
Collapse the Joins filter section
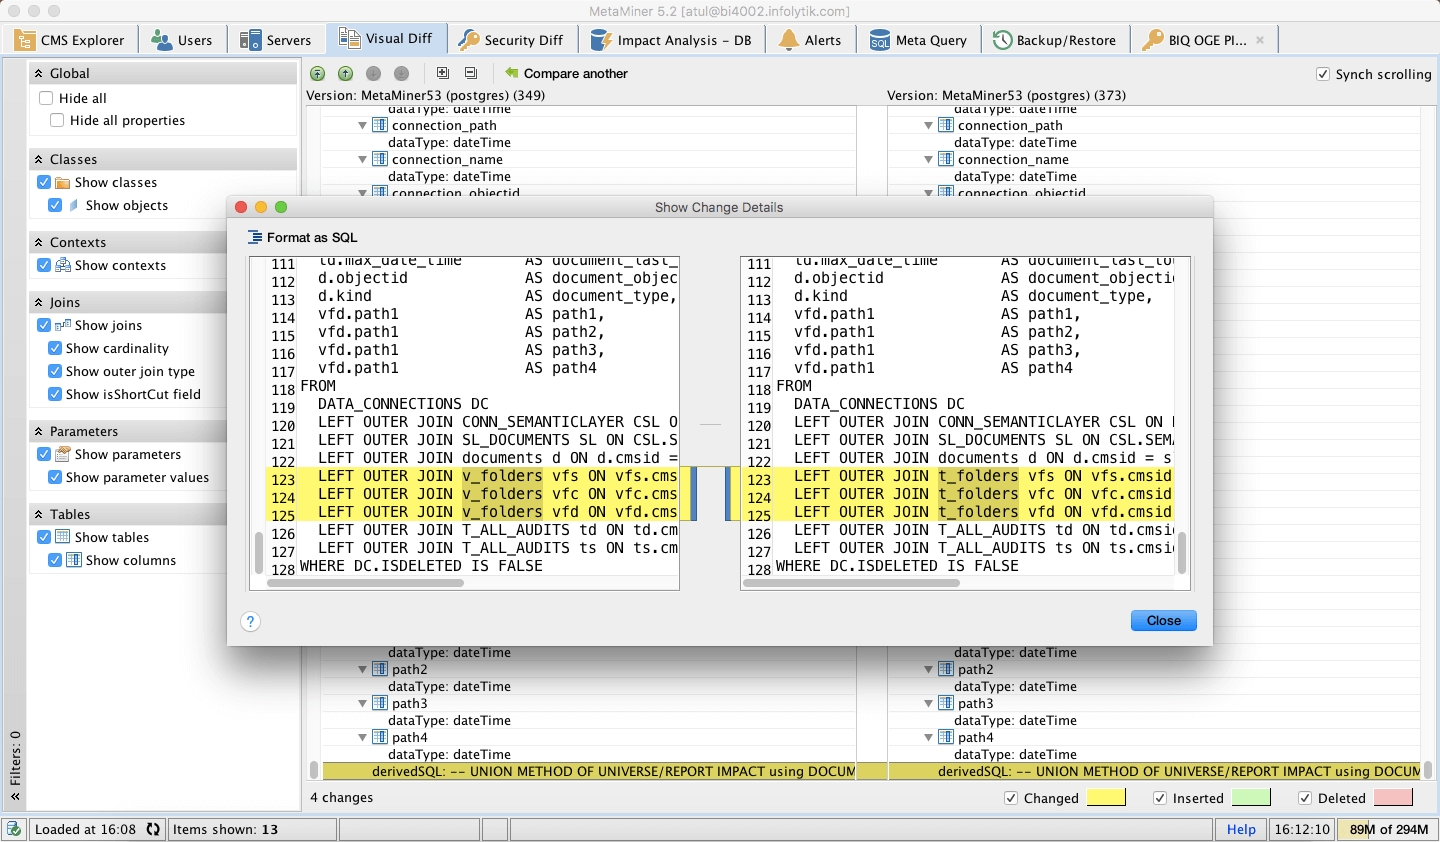(39, 302)
